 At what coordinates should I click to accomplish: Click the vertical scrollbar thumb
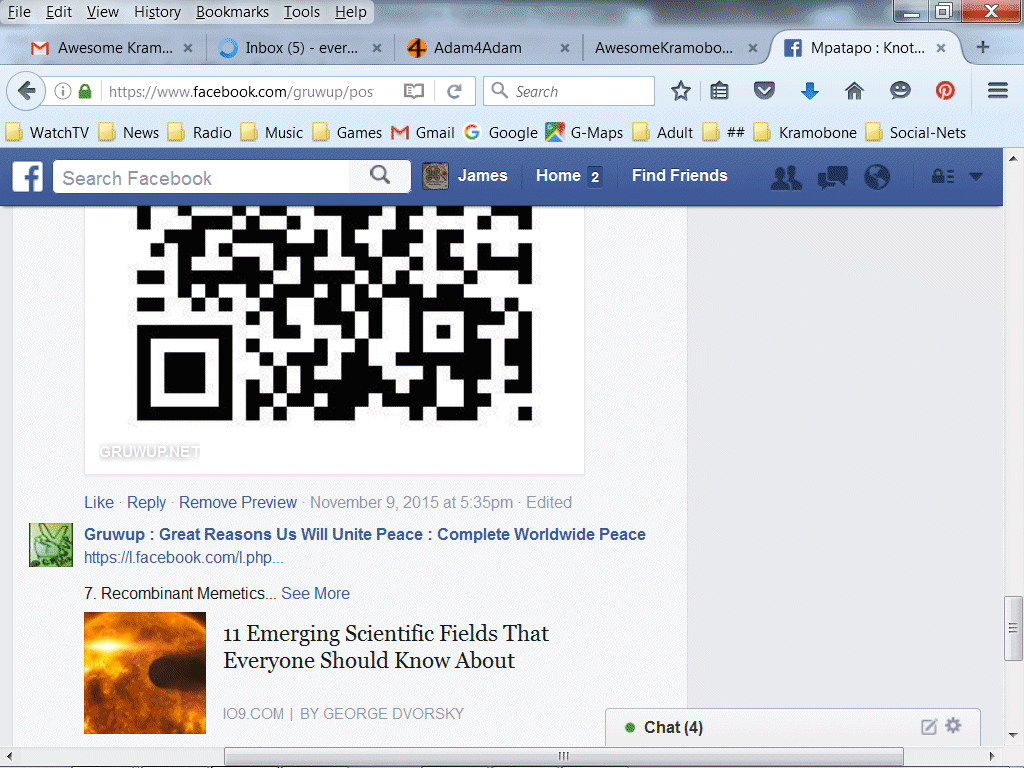[1013, 628]
